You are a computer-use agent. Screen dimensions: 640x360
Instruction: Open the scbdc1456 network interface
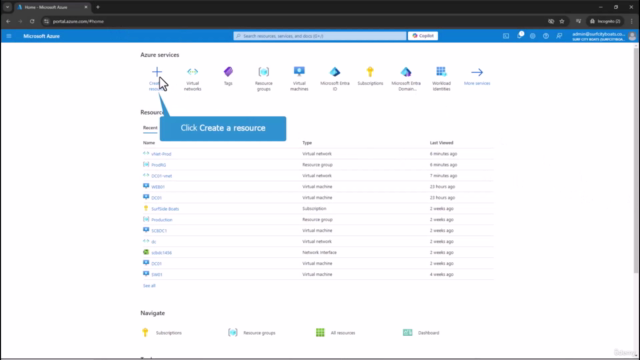point(161,253)
